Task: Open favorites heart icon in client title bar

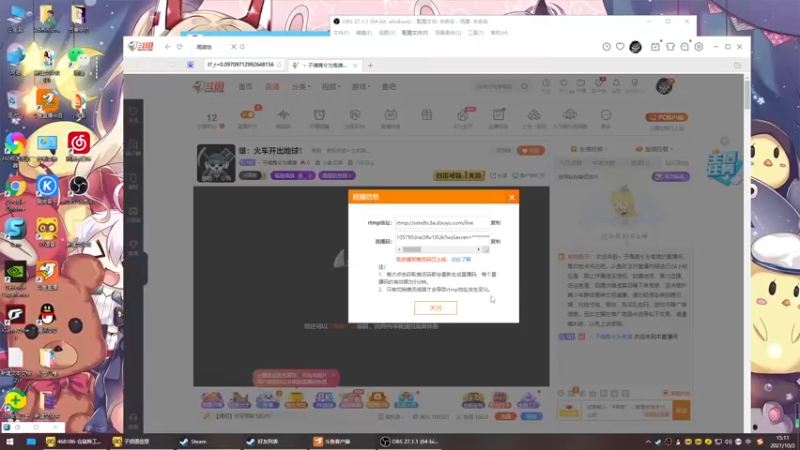Action: tap(620, 46)
